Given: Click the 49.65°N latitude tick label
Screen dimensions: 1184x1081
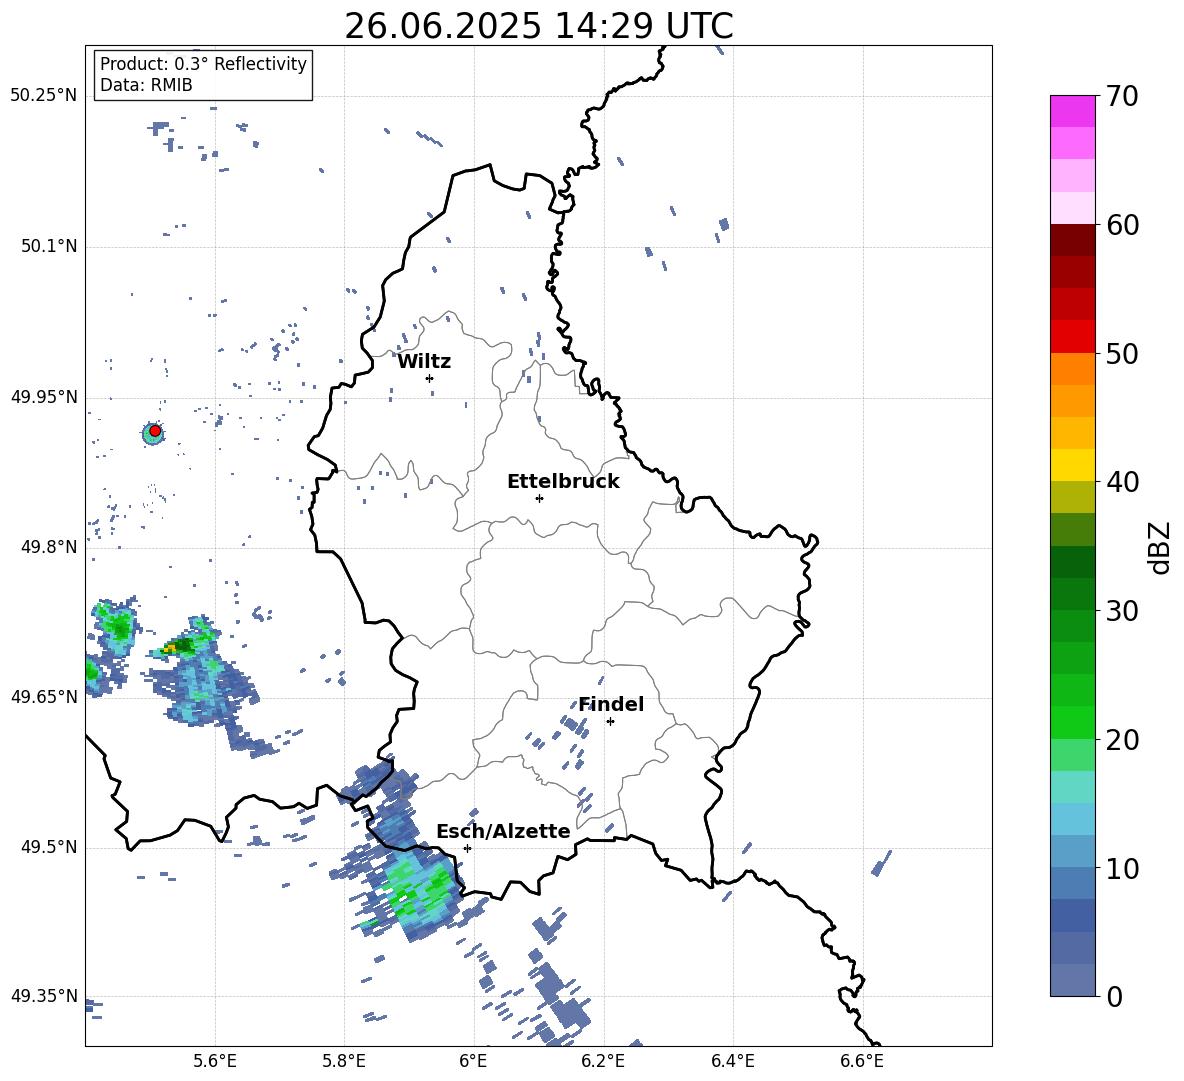Looking at the screenshot, I should [44, 697].
